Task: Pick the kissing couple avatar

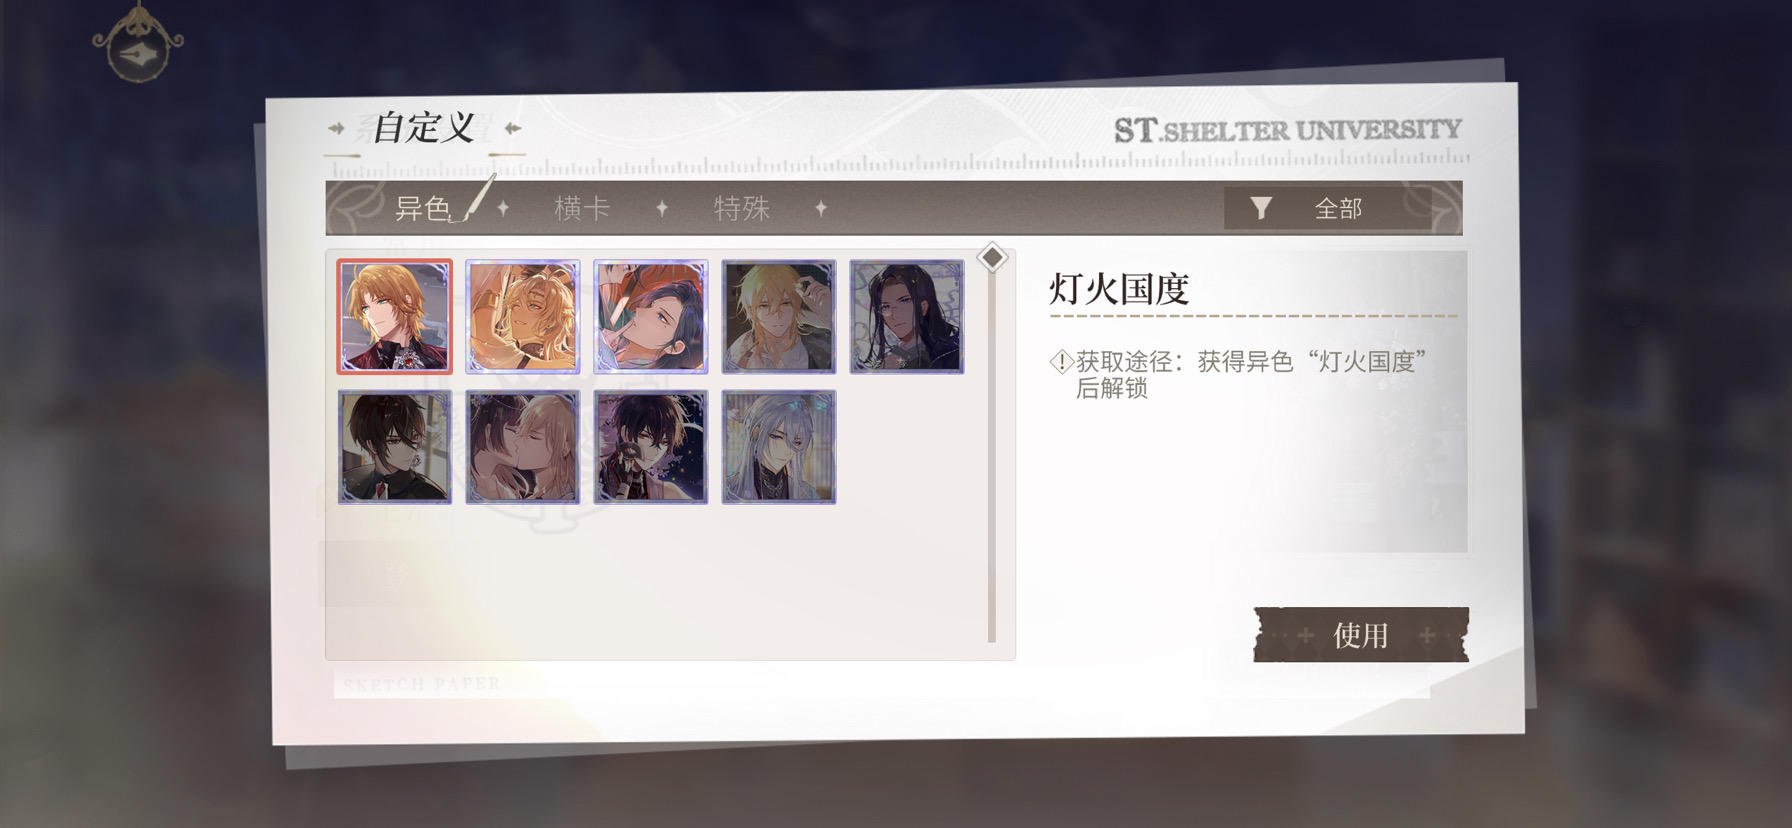Action: pyautogui.click(x=523, y=447)
